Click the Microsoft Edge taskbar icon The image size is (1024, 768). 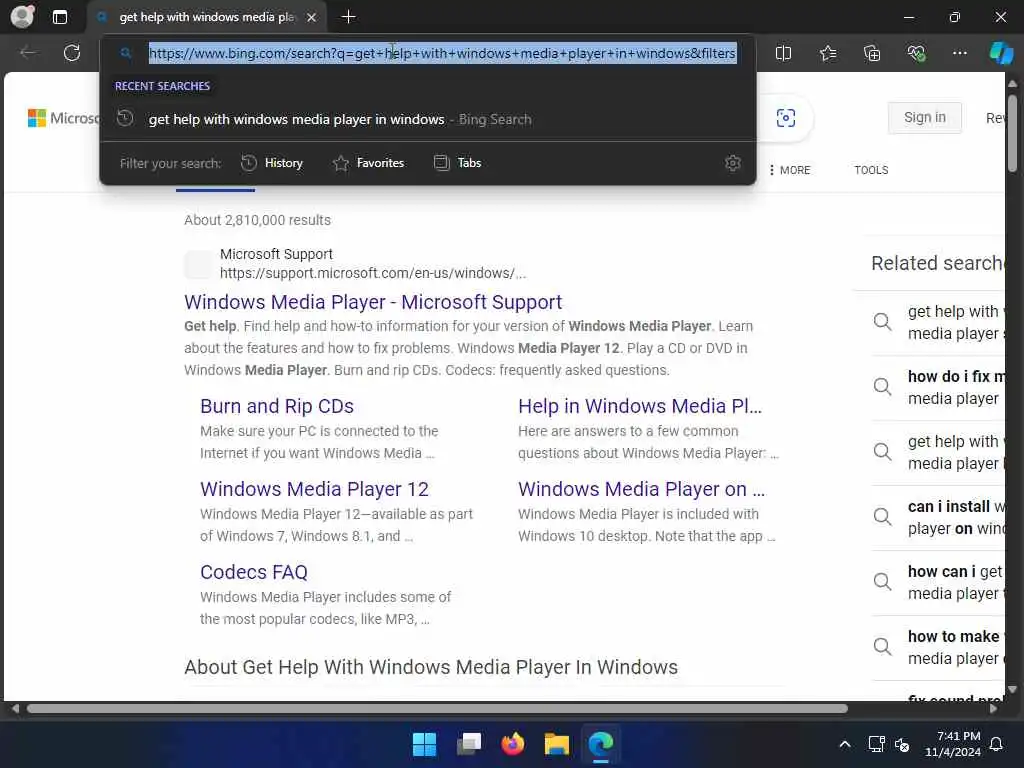coord(600,744)
